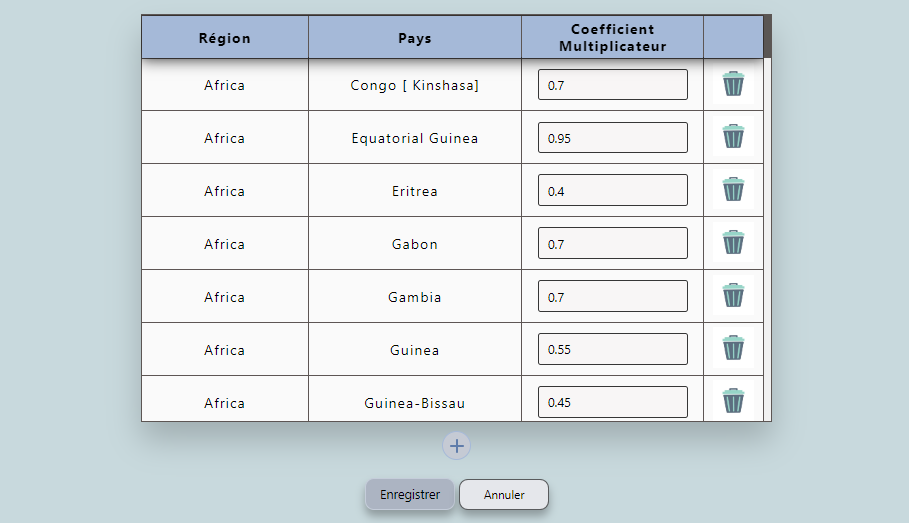
Task: Focus the Eritrea coefficient input showing 0.4
Action: (613, 190)
